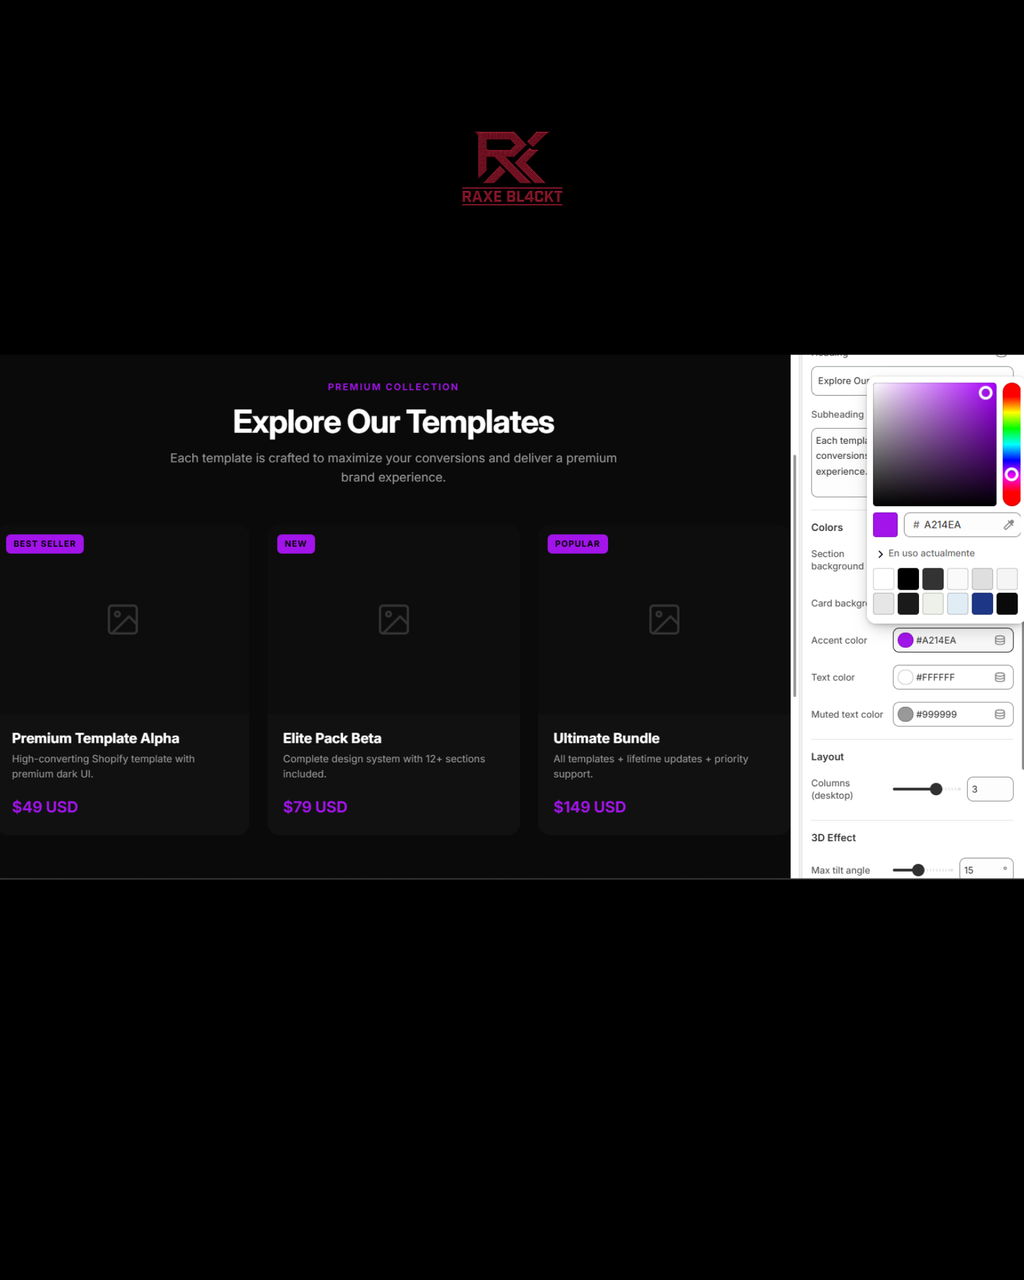Click the Subheading text area
The width and height of the screenshot is (1024, 1280).
(x=840, y=462)
